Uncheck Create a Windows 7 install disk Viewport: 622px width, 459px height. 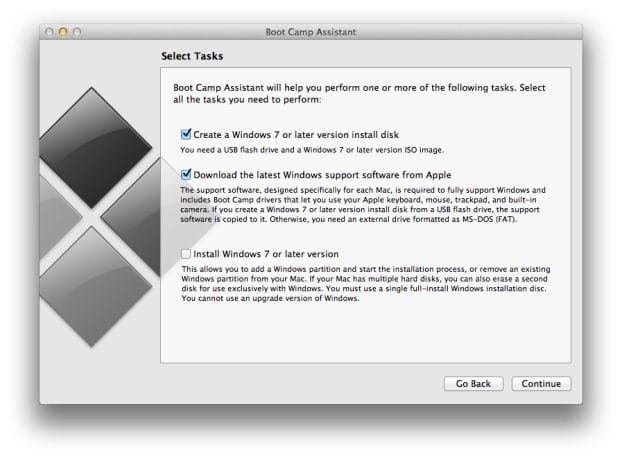[x=186, y=134]
